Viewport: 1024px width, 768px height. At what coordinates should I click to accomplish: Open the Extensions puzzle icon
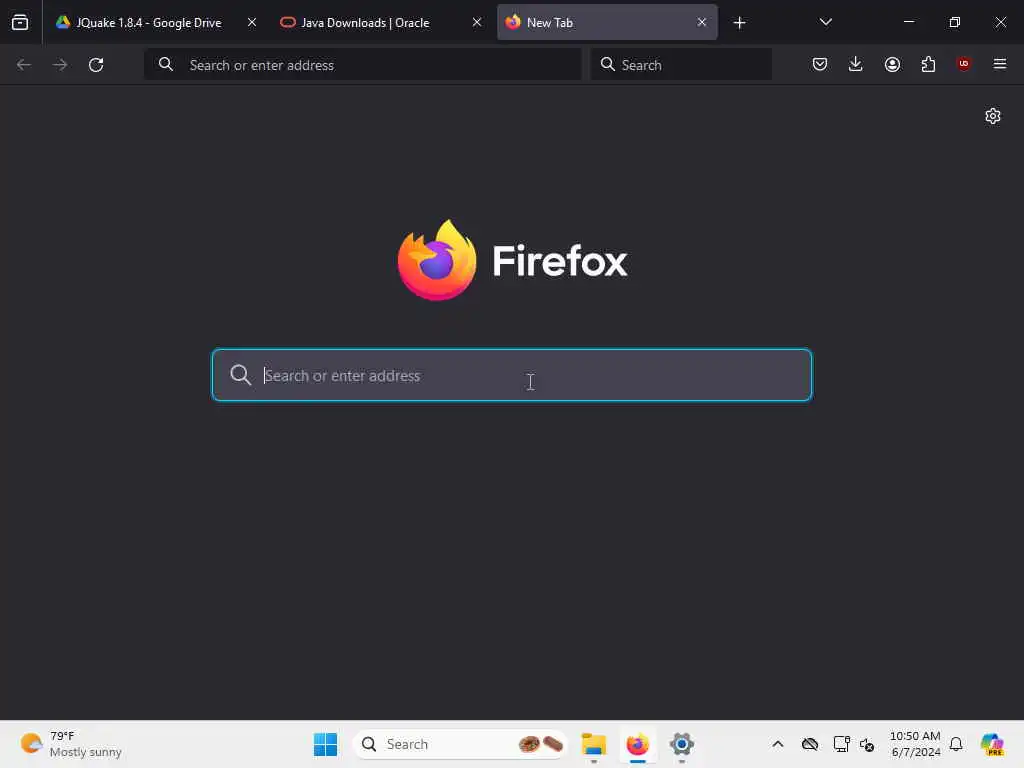(x=928, y=64)
